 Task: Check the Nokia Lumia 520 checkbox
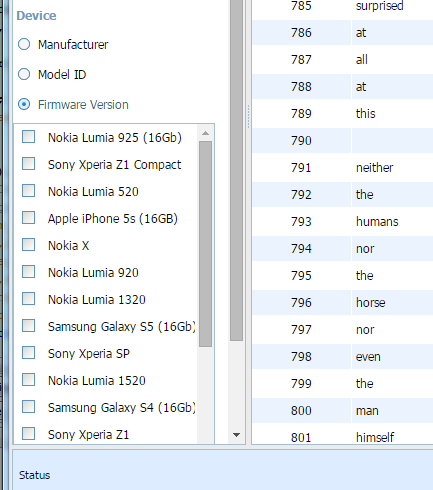click(28, 191)
